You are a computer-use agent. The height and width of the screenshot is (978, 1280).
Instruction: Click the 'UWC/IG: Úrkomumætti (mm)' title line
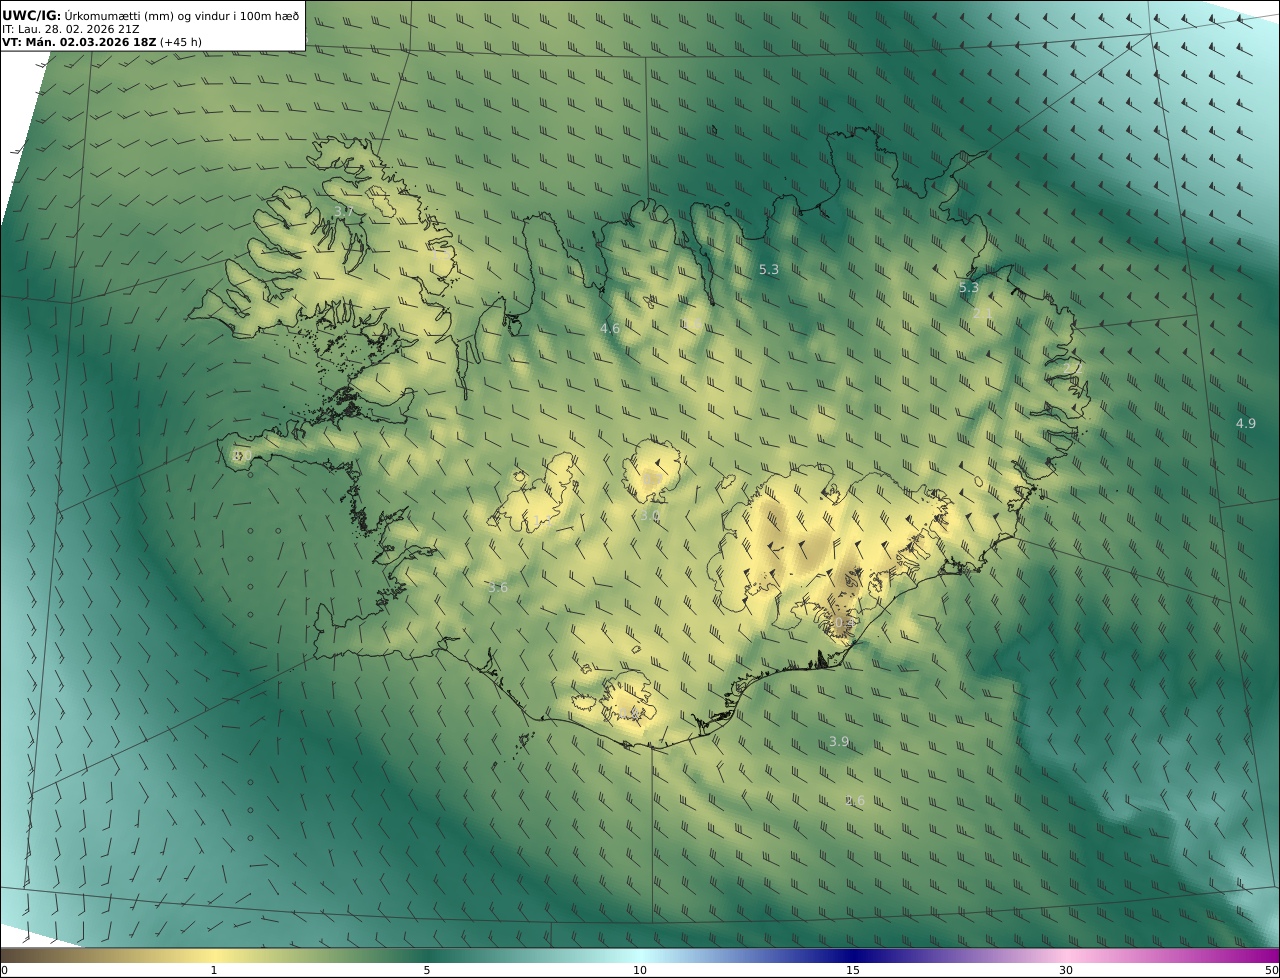click(x=151, y=16)
